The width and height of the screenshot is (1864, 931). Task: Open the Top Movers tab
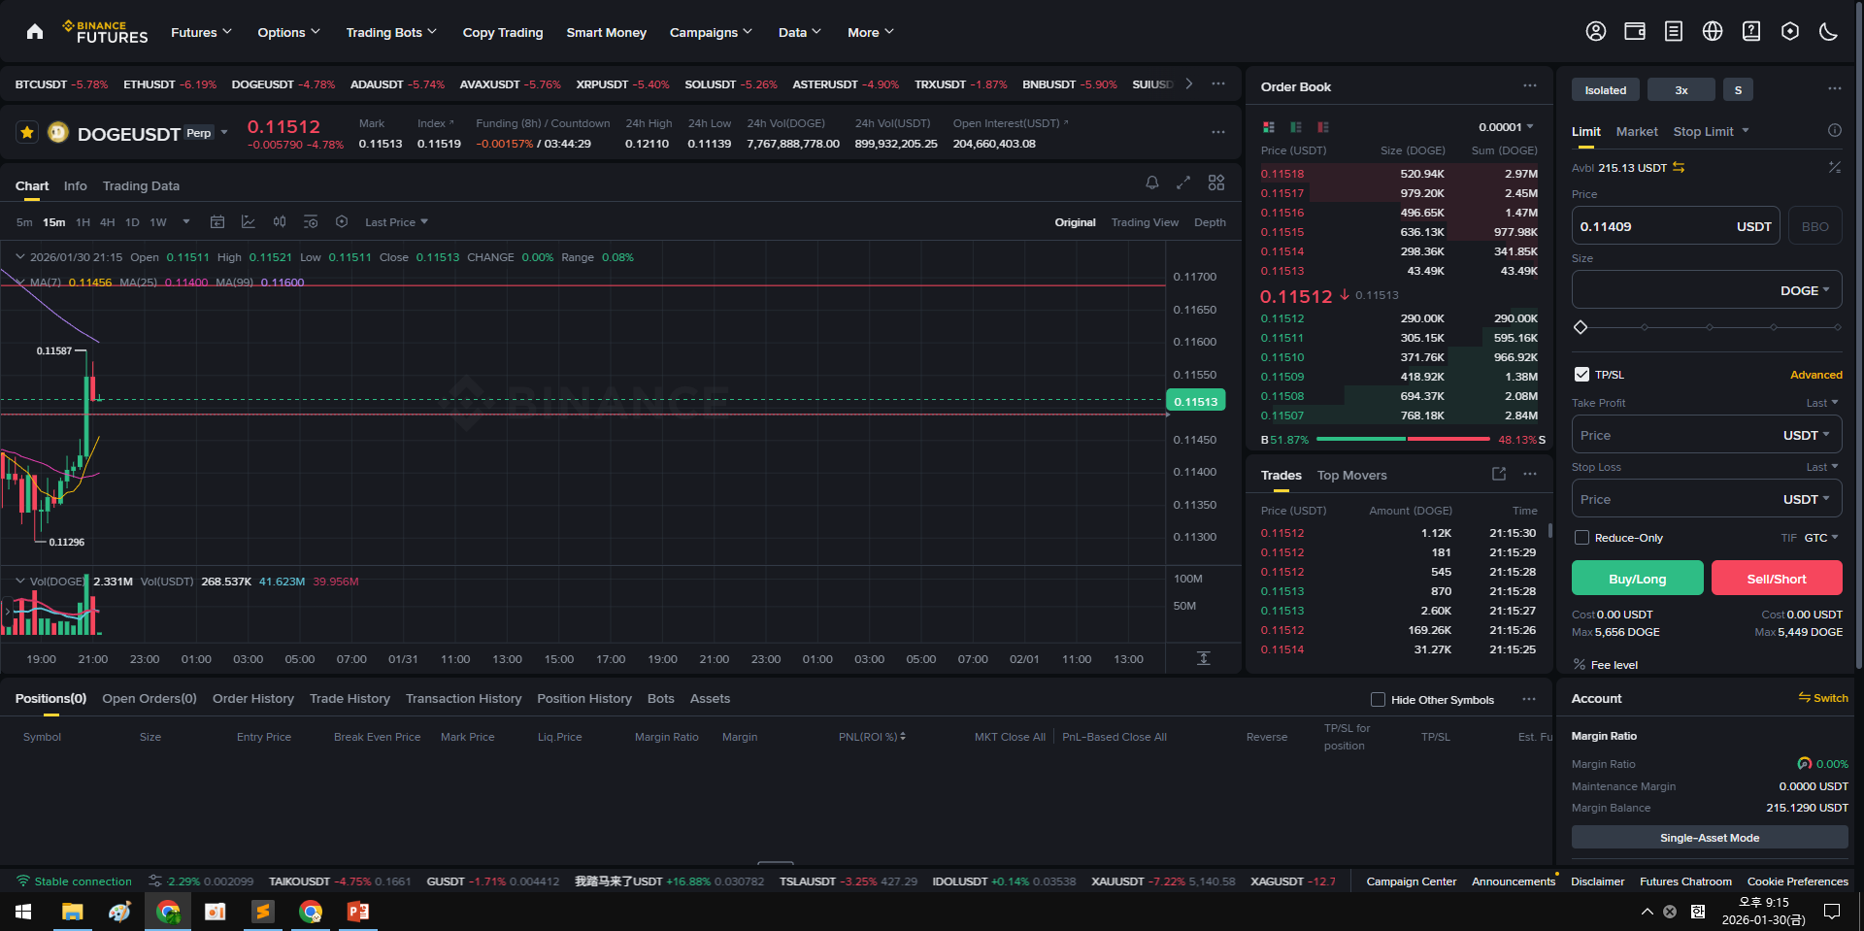pyautogui.click(x=1352, y=475)
